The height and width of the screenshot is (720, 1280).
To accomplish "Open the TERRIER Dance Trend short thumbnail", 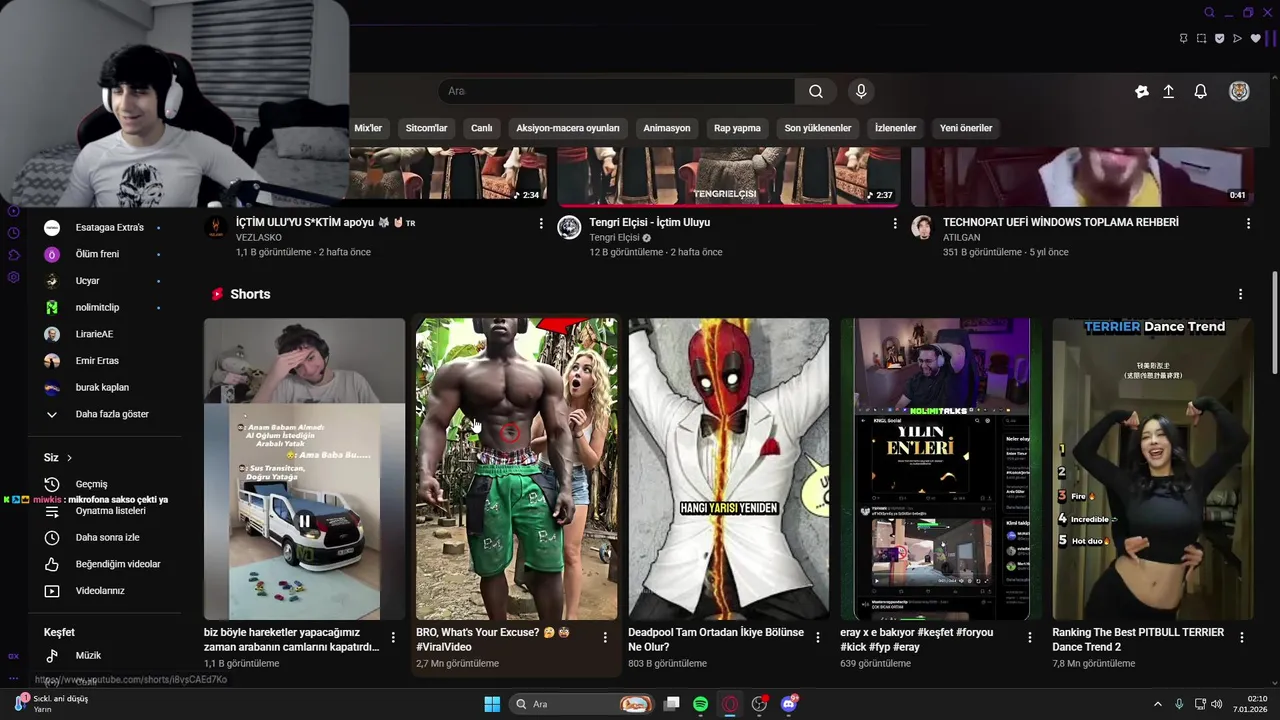I will (x=1152, y=469).
